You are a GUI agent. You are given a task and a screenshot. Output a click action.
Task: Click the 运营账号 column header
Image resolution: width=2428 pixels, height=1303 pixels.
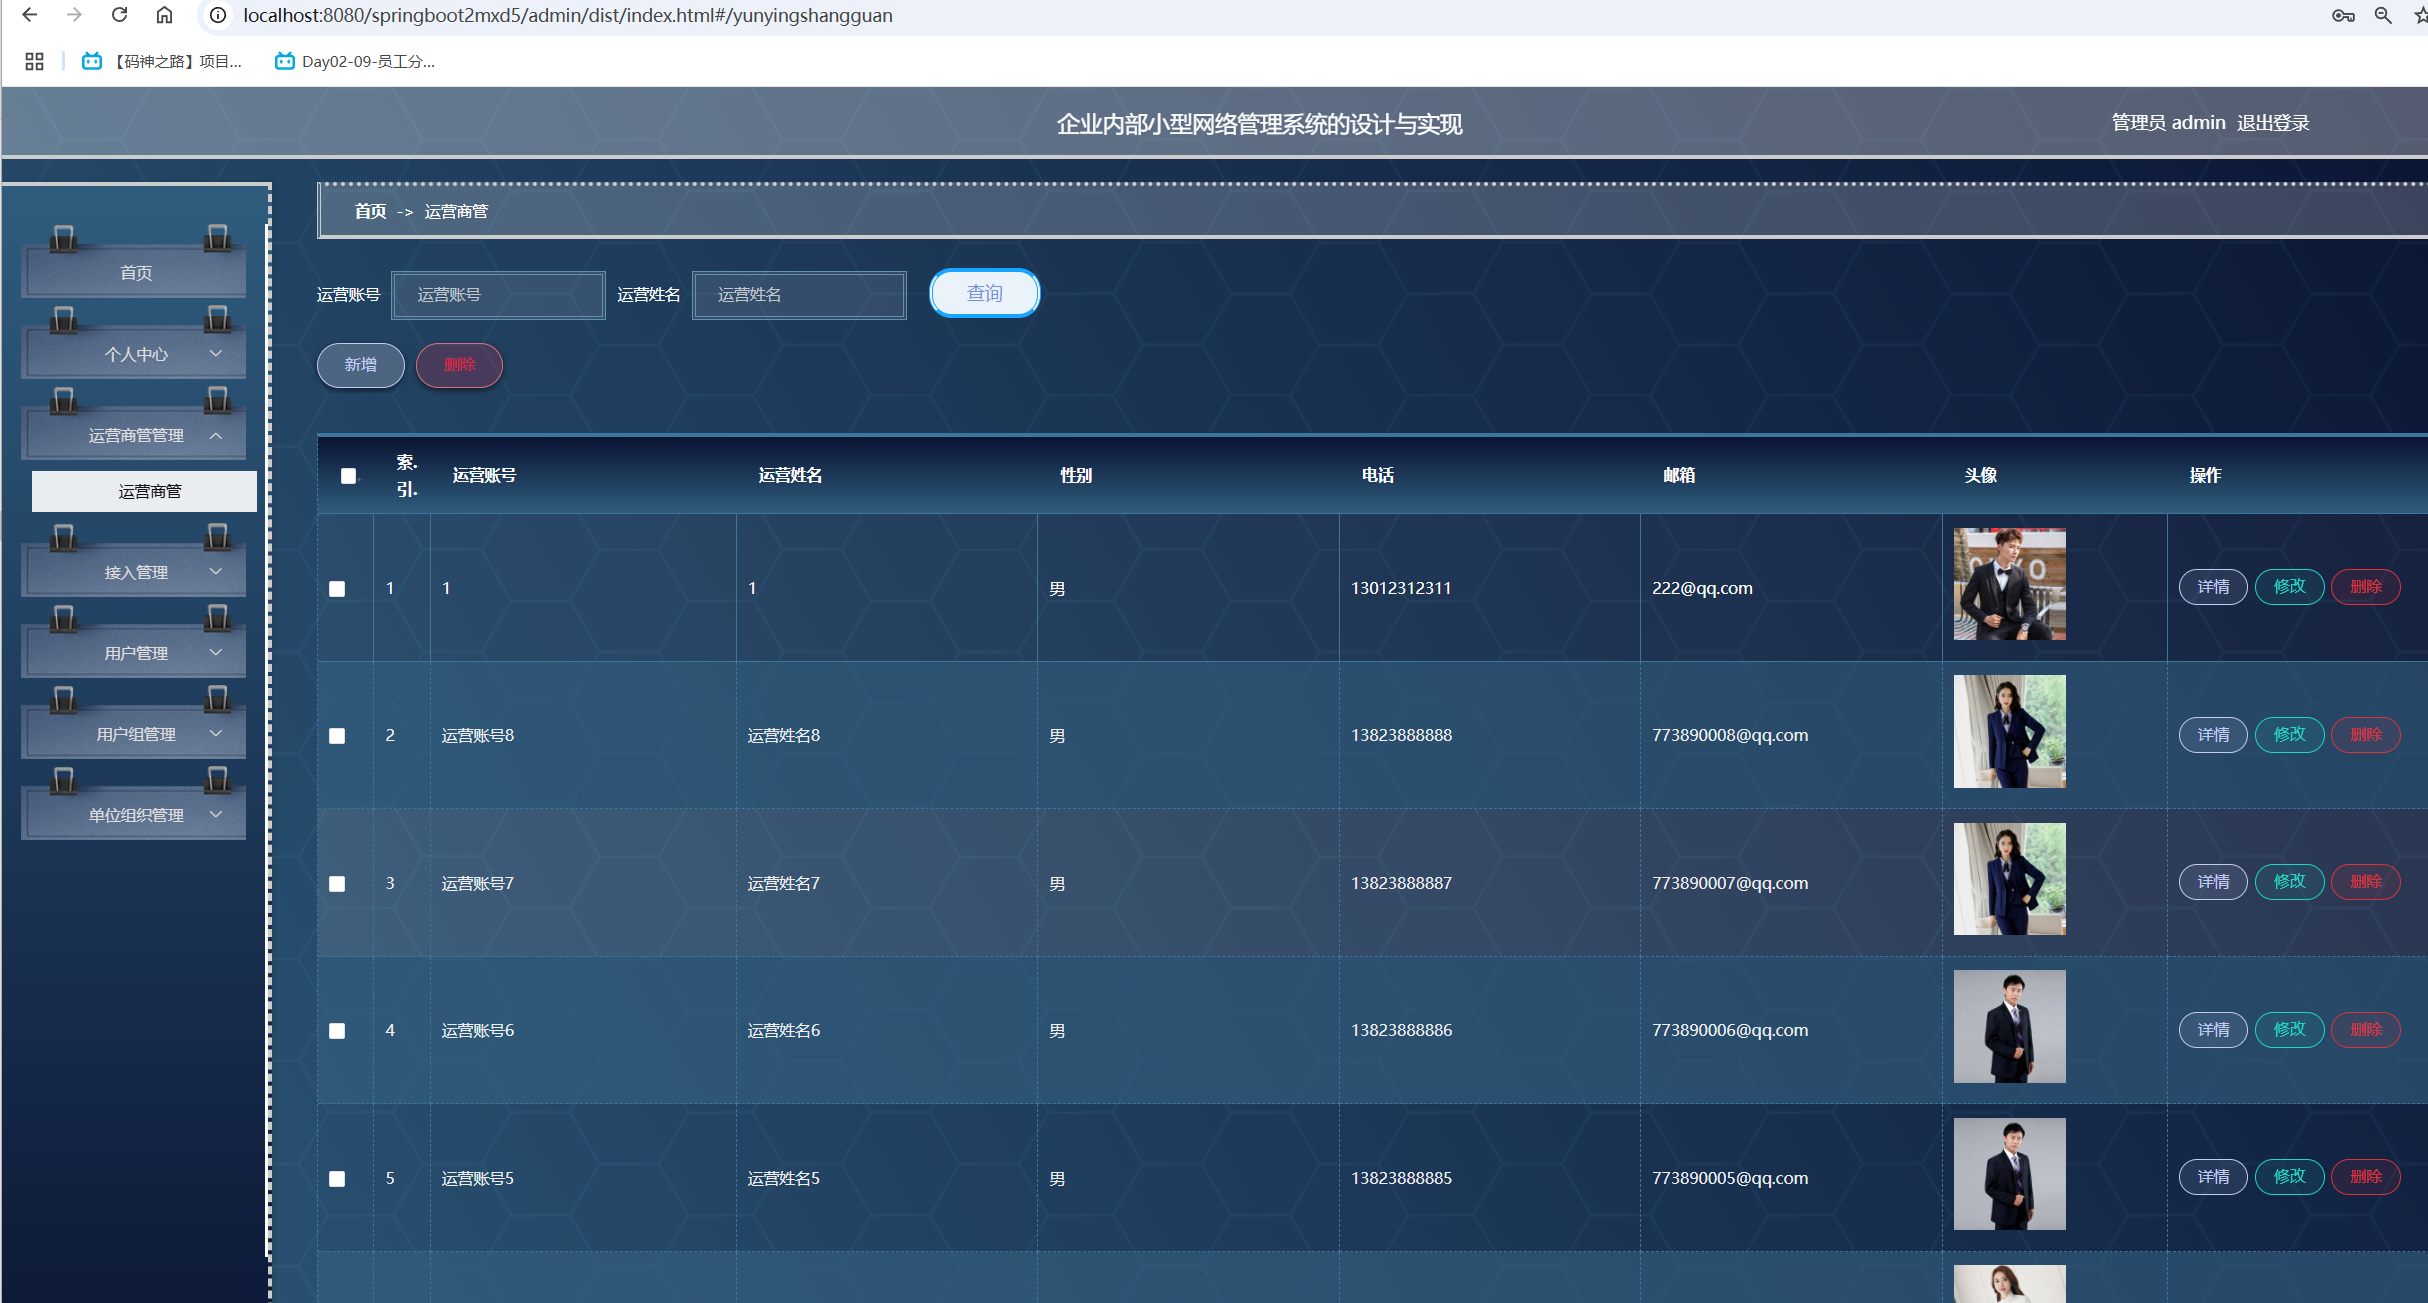pyautogui.click(x=484, y=475)
